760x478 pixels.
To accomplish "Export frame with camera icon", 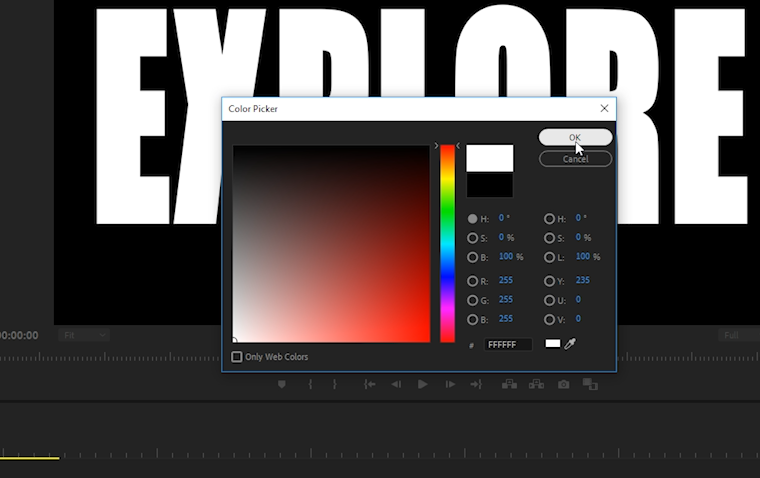I will coord(563,384).
